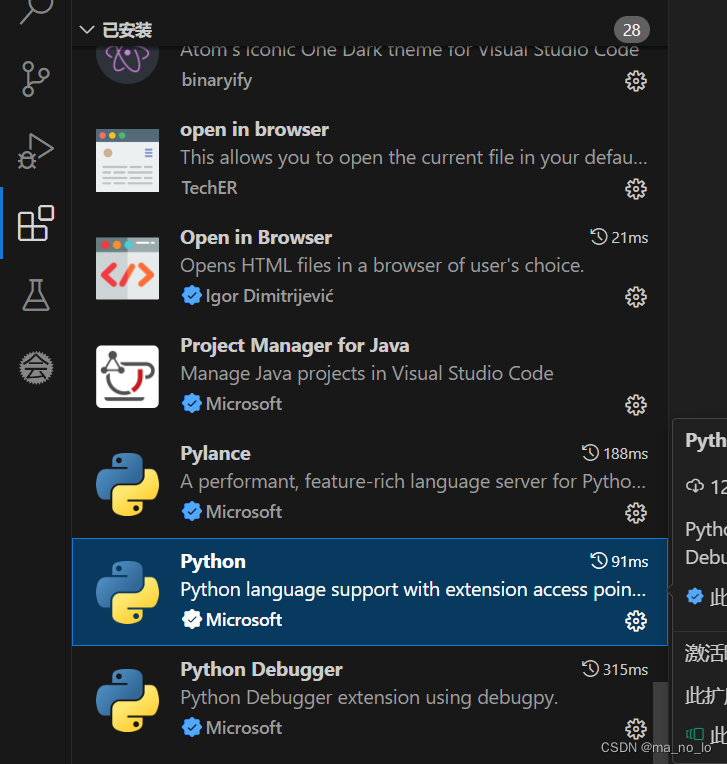Viewport: 727px width, 764px height.
Task: Click the 315ms activation time on Python Debugger
Action: pyautogui.click(x=626, y=670)
